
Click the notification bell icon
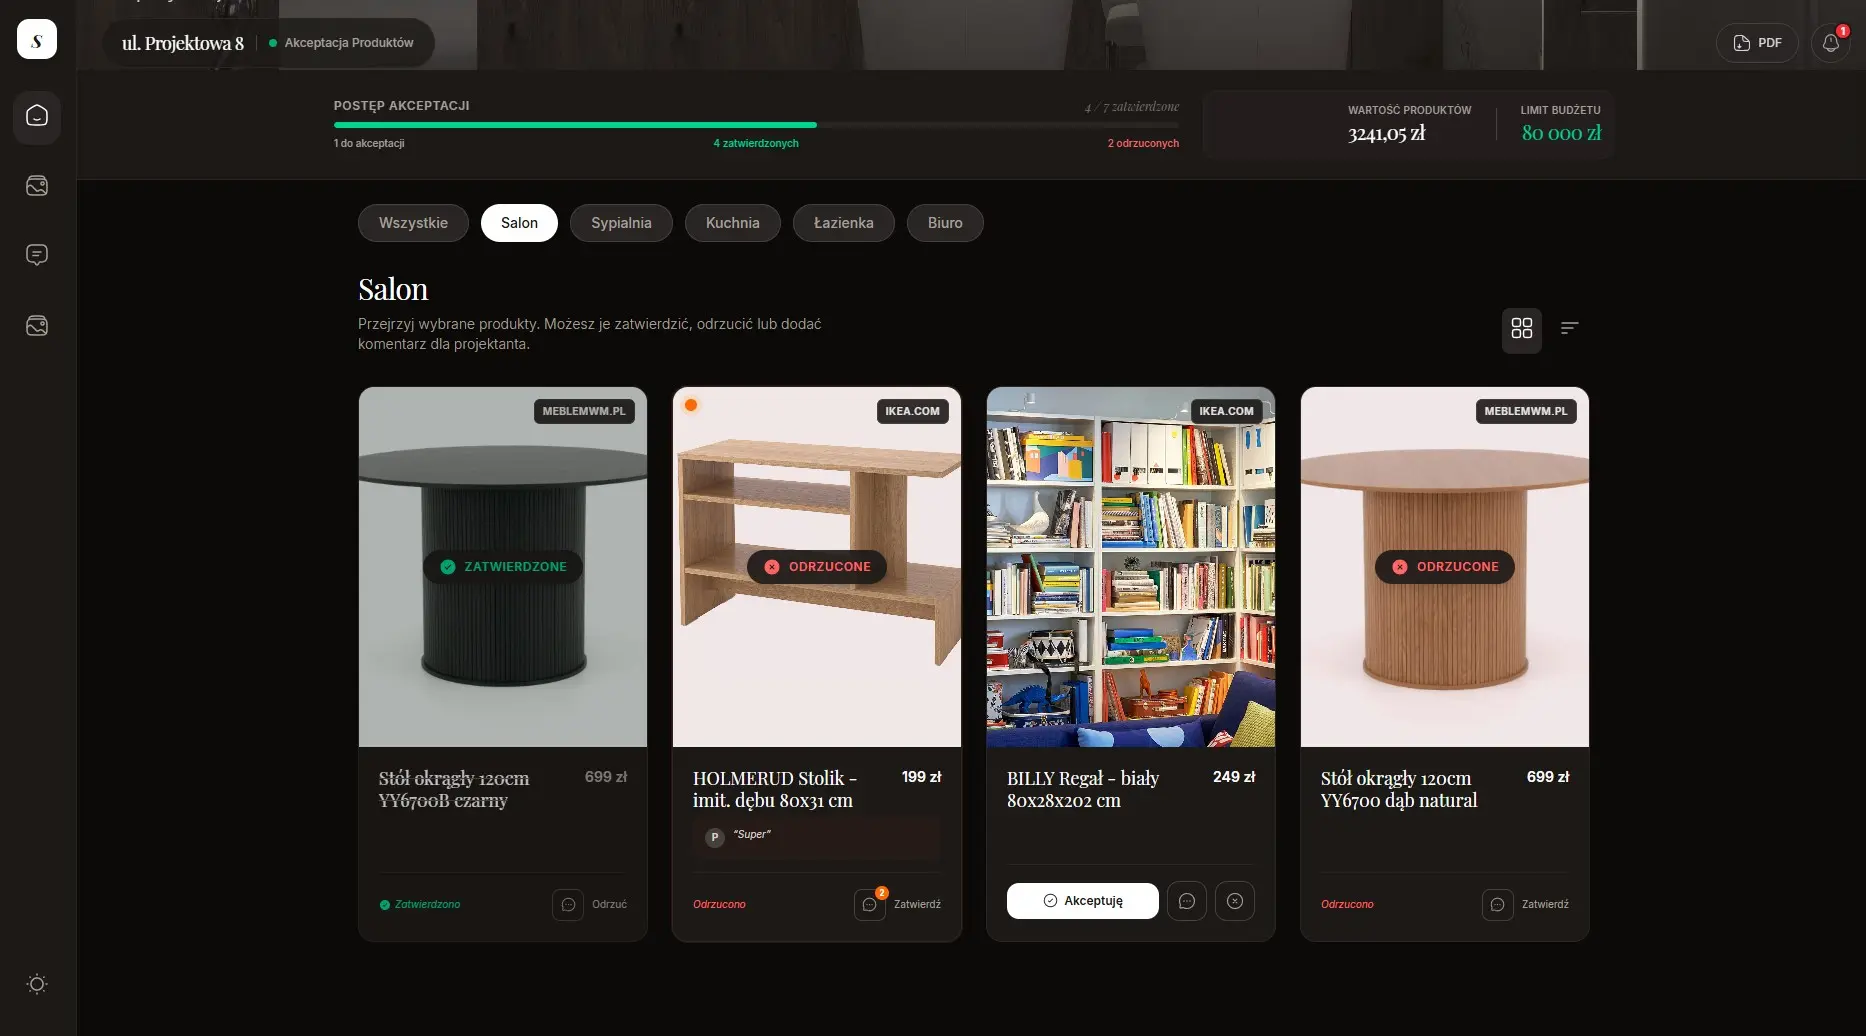1830,43
